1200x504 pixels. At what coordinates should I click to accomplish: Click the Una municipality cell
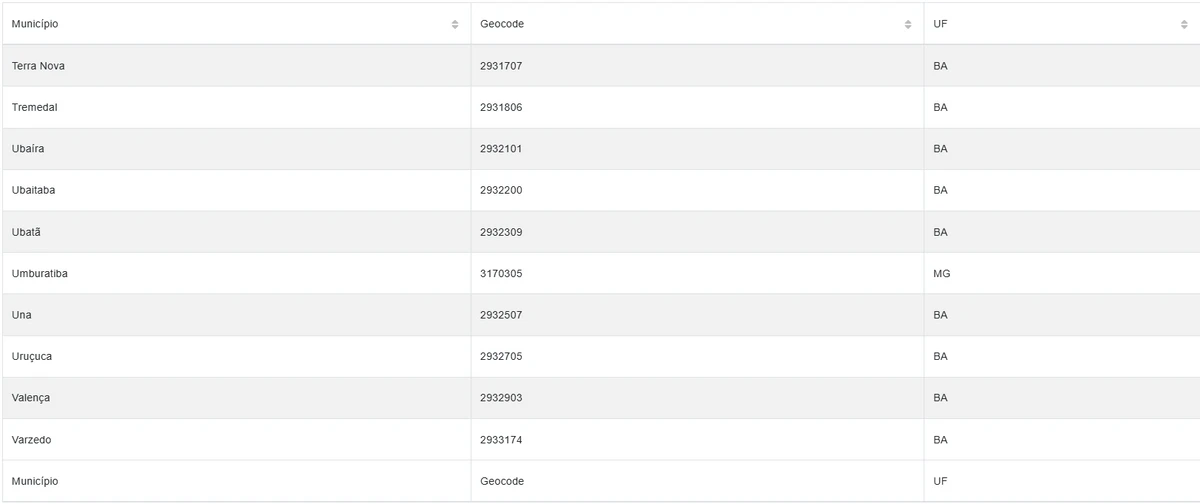pos(22,315)
